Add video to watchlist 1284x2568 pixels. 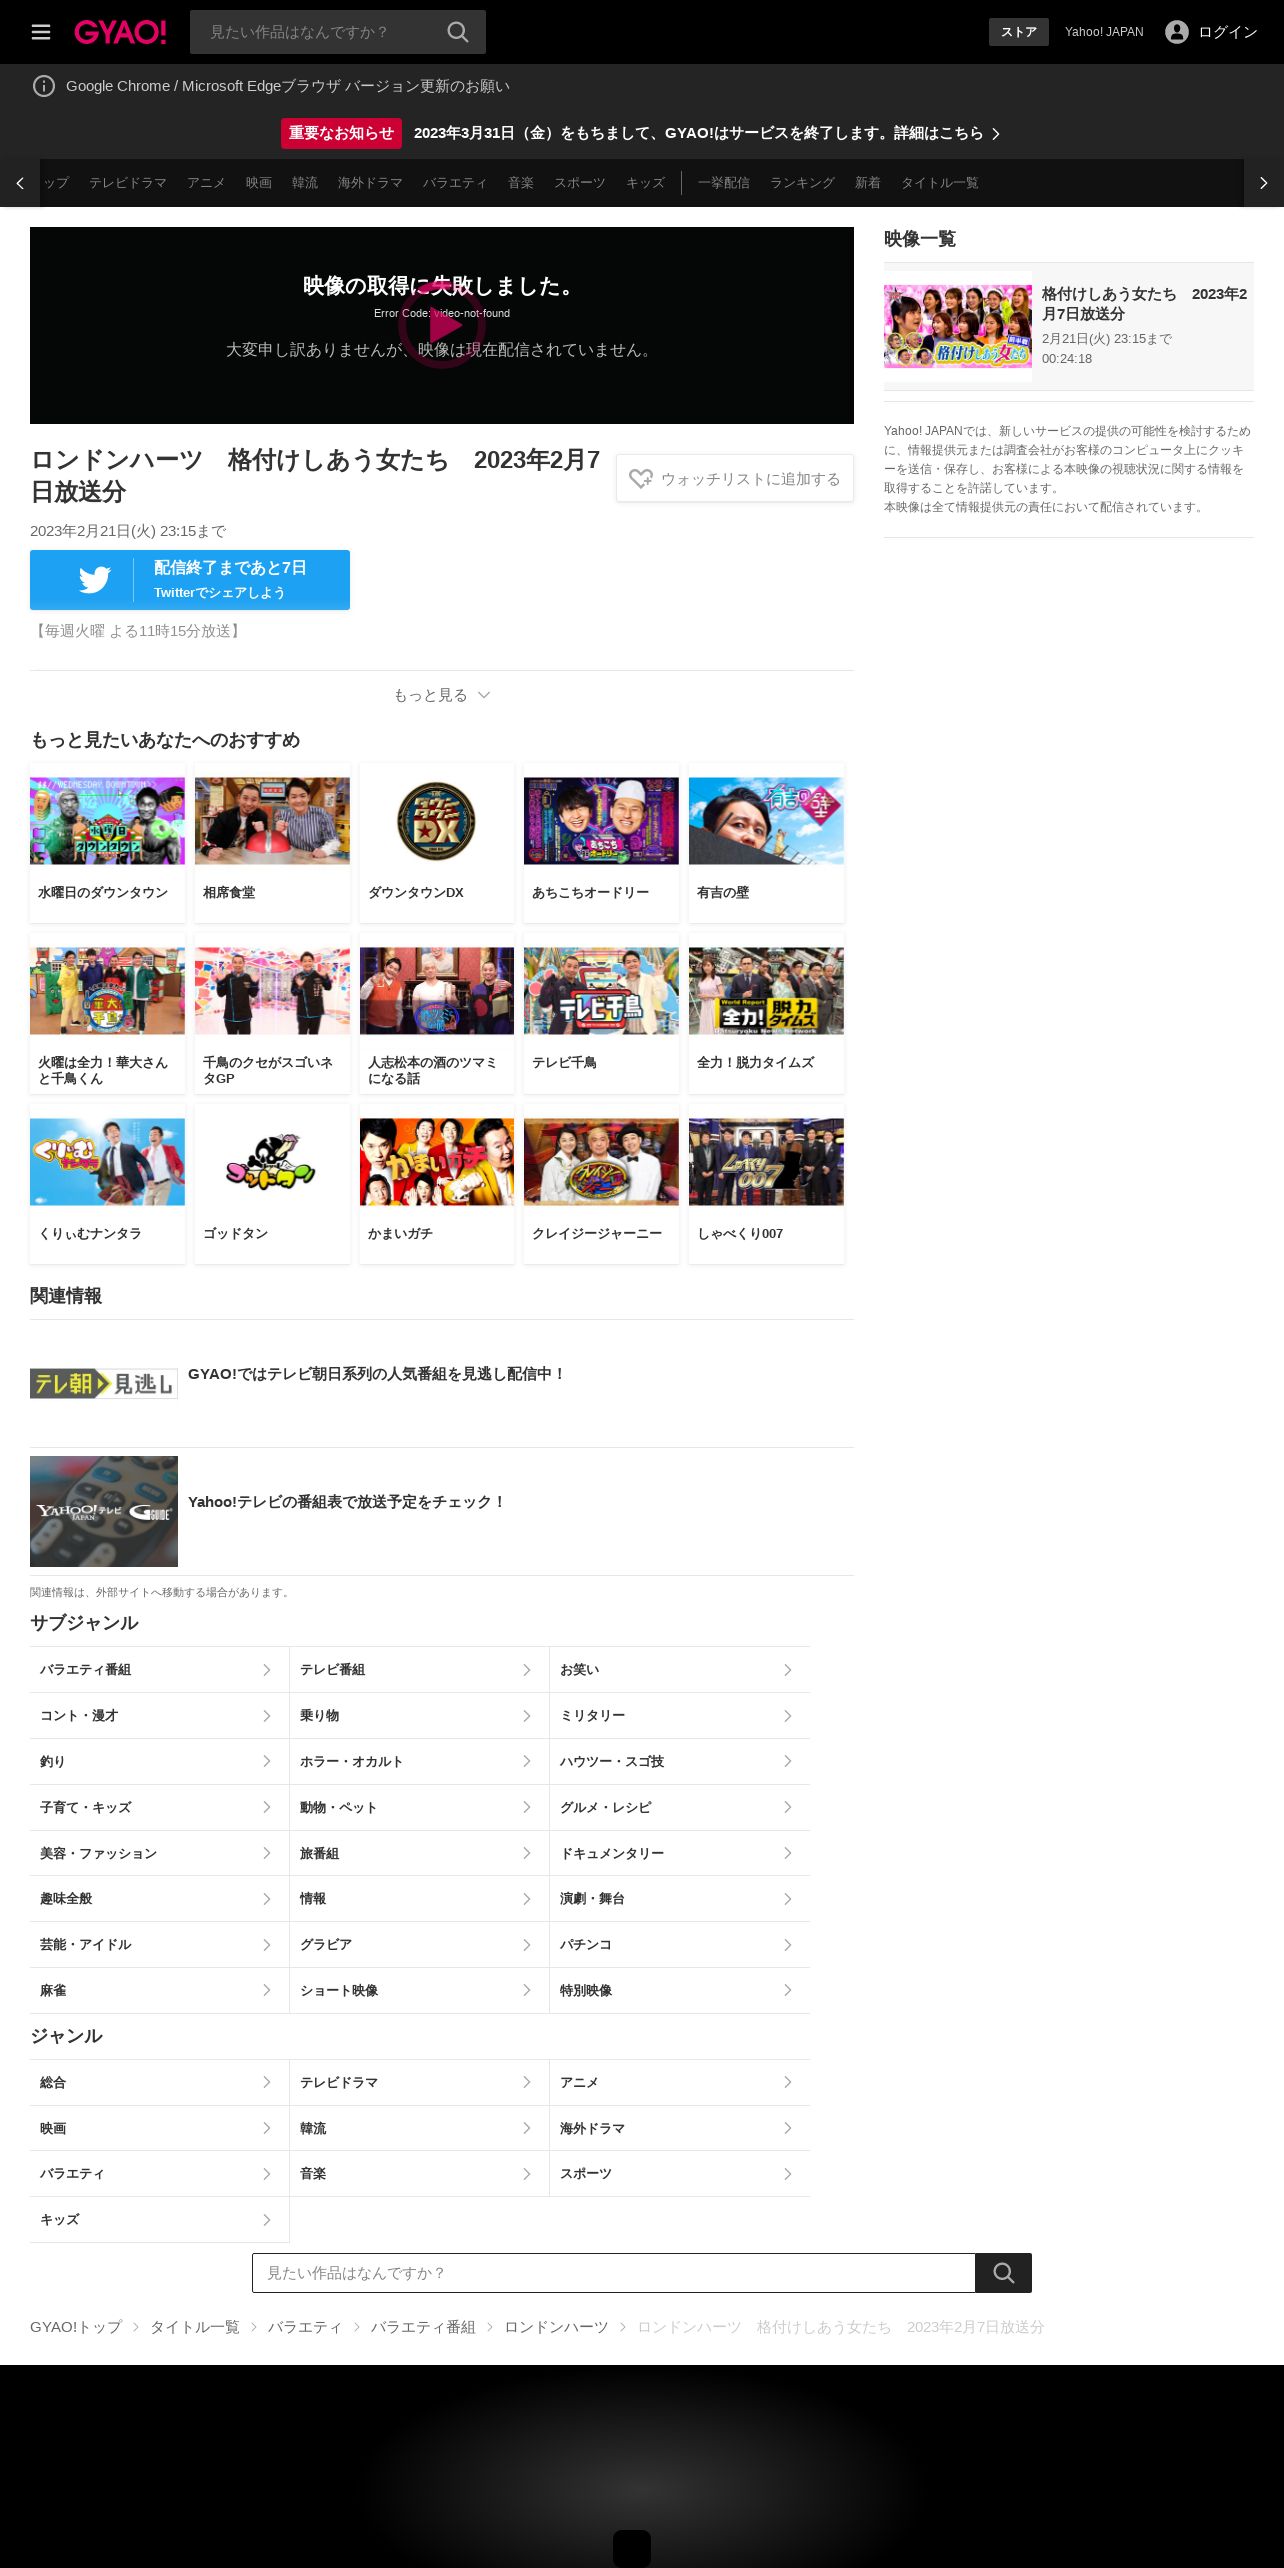coord(735,479)
